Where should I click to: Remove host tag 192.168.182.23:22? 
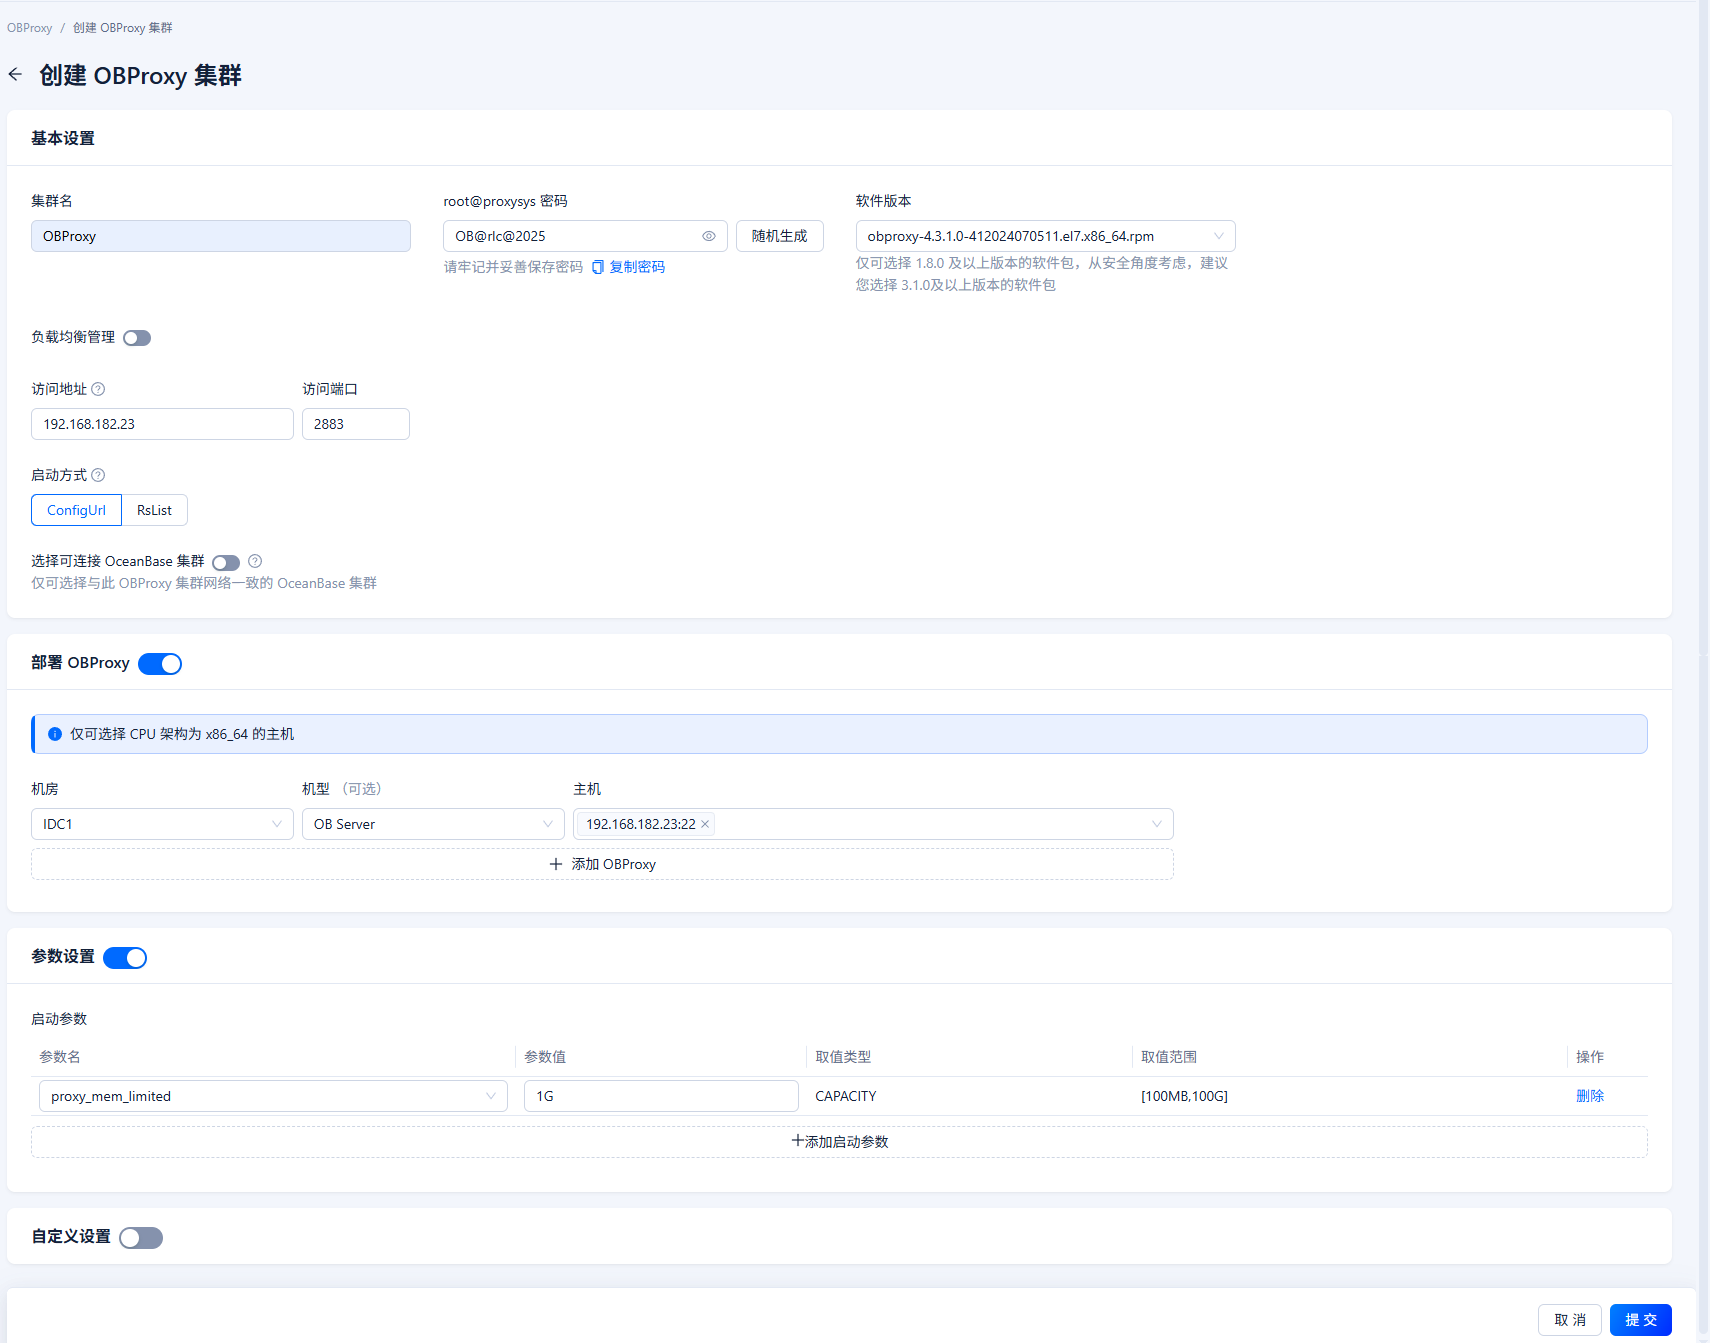click(705, 824)
